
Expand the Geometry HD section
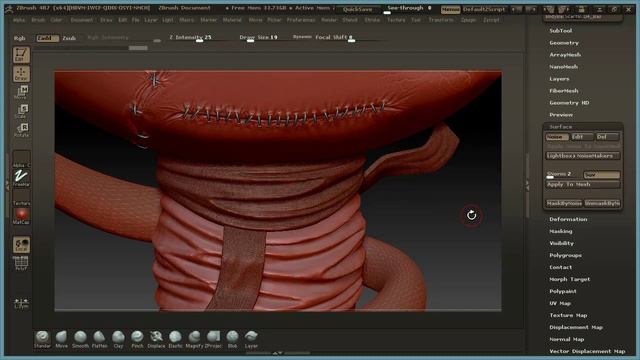coord(569,103)
